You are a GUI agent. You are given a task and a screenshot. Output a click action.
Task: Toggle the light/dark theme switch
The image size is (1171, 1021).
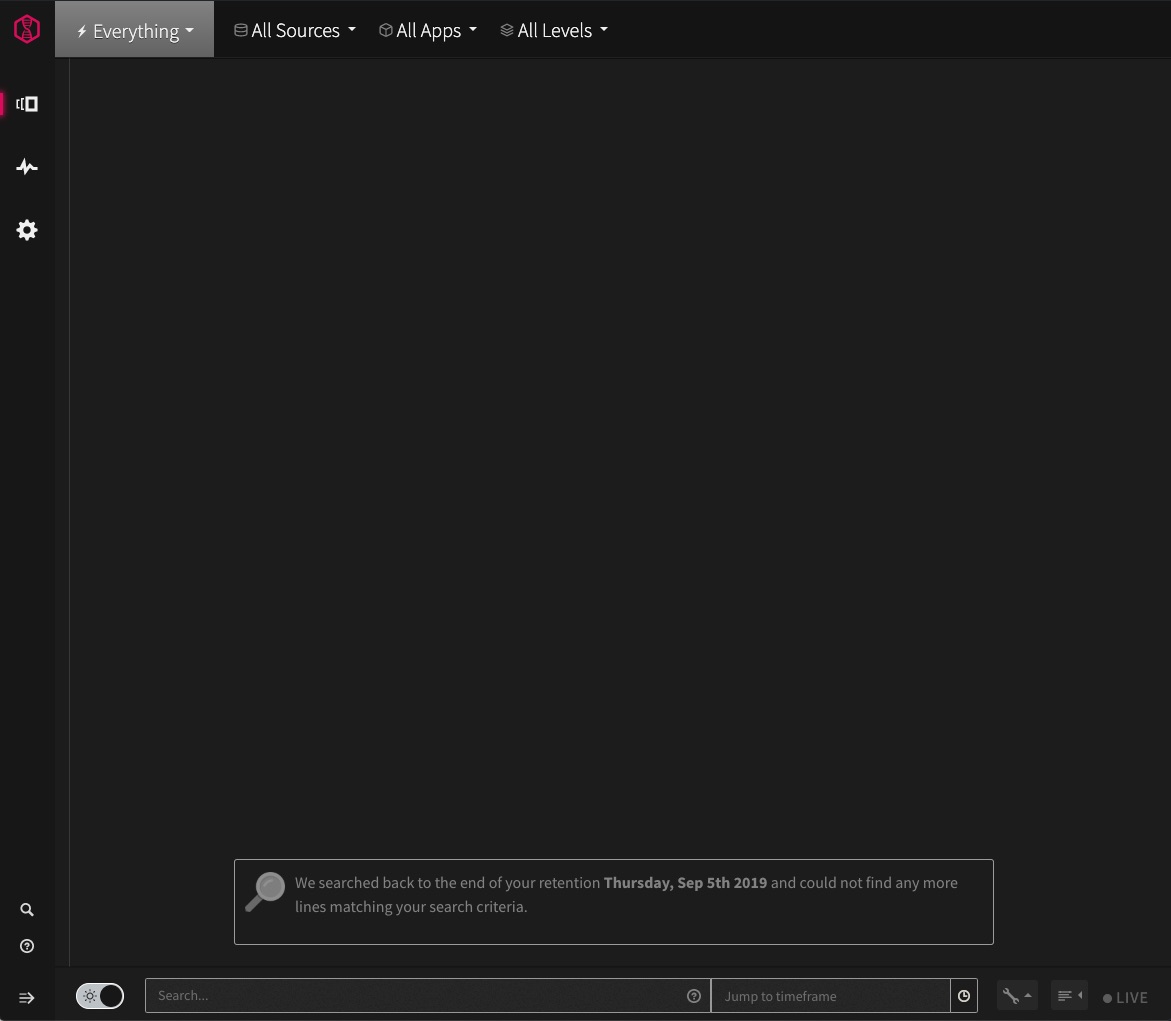pyautogui.click(x=100, y=996)
